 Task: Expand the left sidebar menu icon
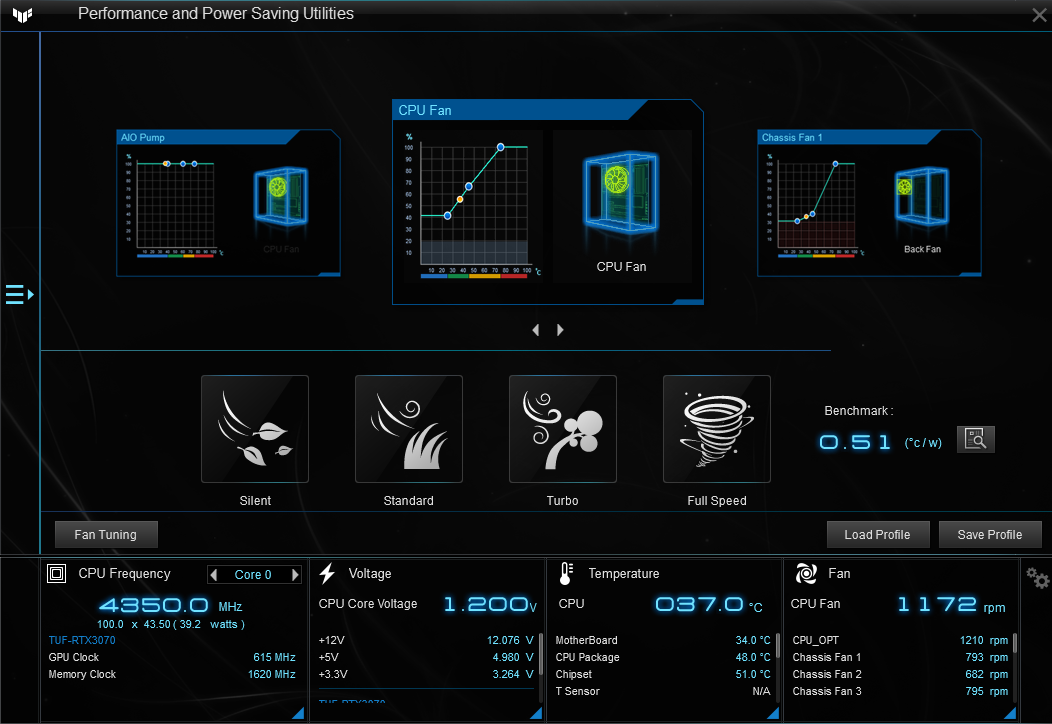coord(19,295)
